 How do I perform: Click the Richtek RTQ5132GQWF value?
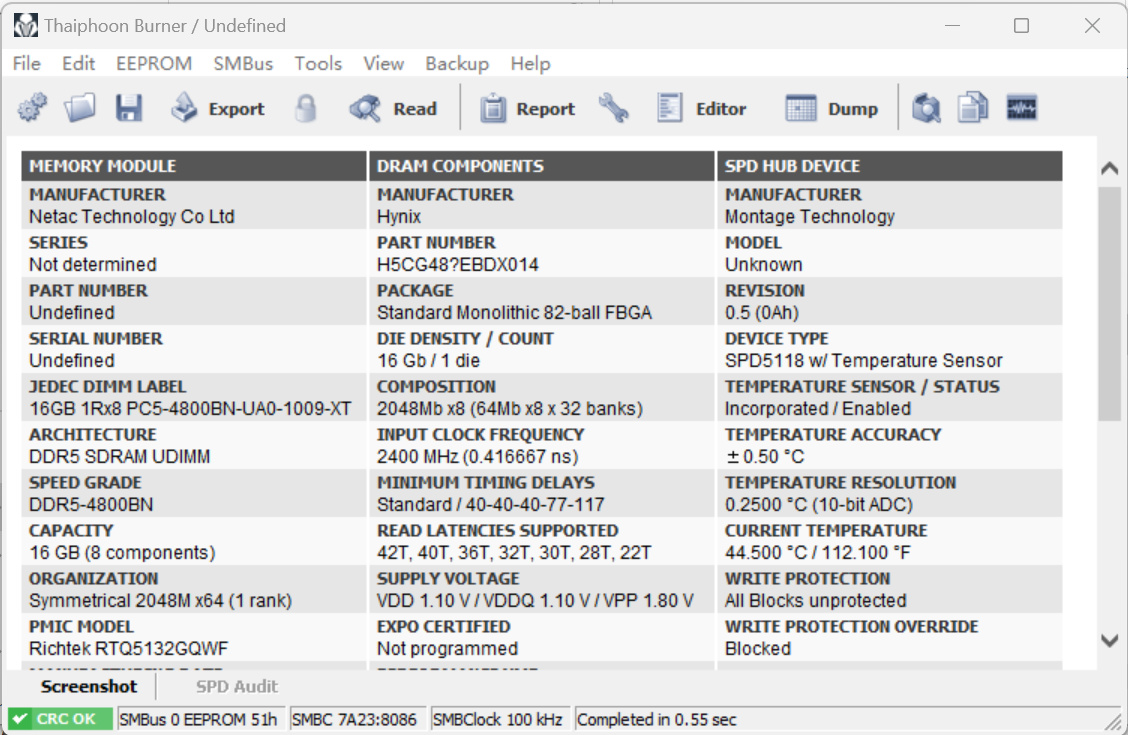[x=128, y=648]
